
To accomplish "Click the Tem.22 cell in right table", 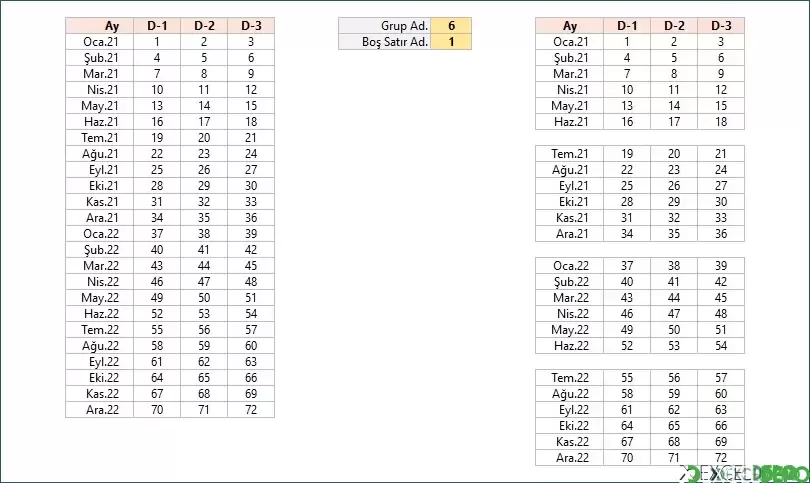I will [x=569, y=378].
